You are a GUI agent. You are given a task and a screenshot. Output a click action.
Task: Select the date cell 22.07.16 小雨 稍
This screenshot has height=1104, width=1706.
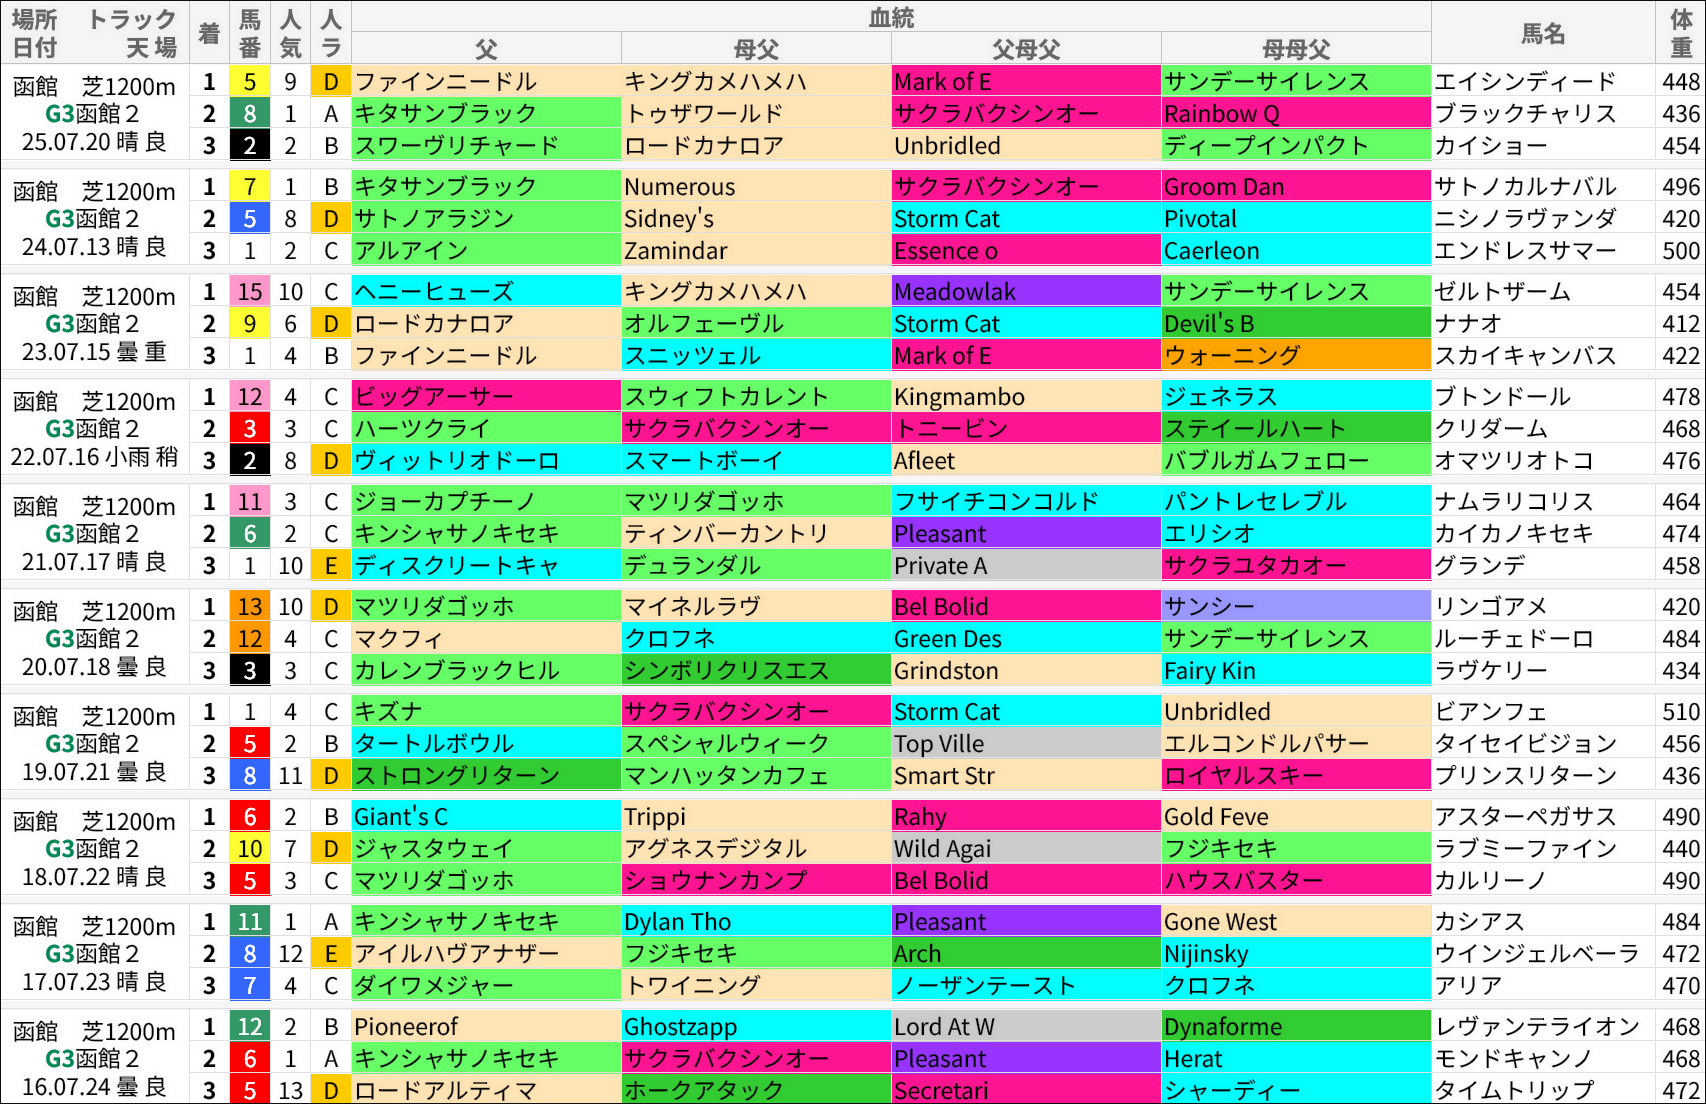pyautogui.click(x=94, y=457)
